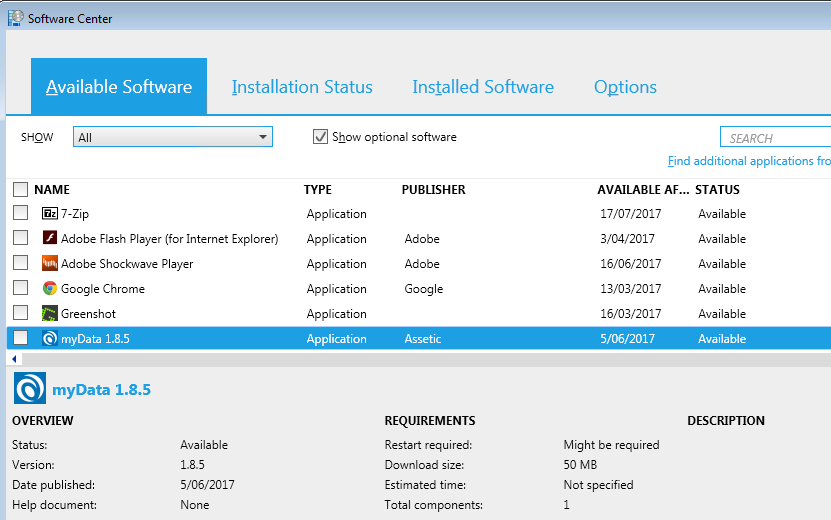Click the Estimated time value Not specified
The image size is (831, 520).
coord(598,485)
